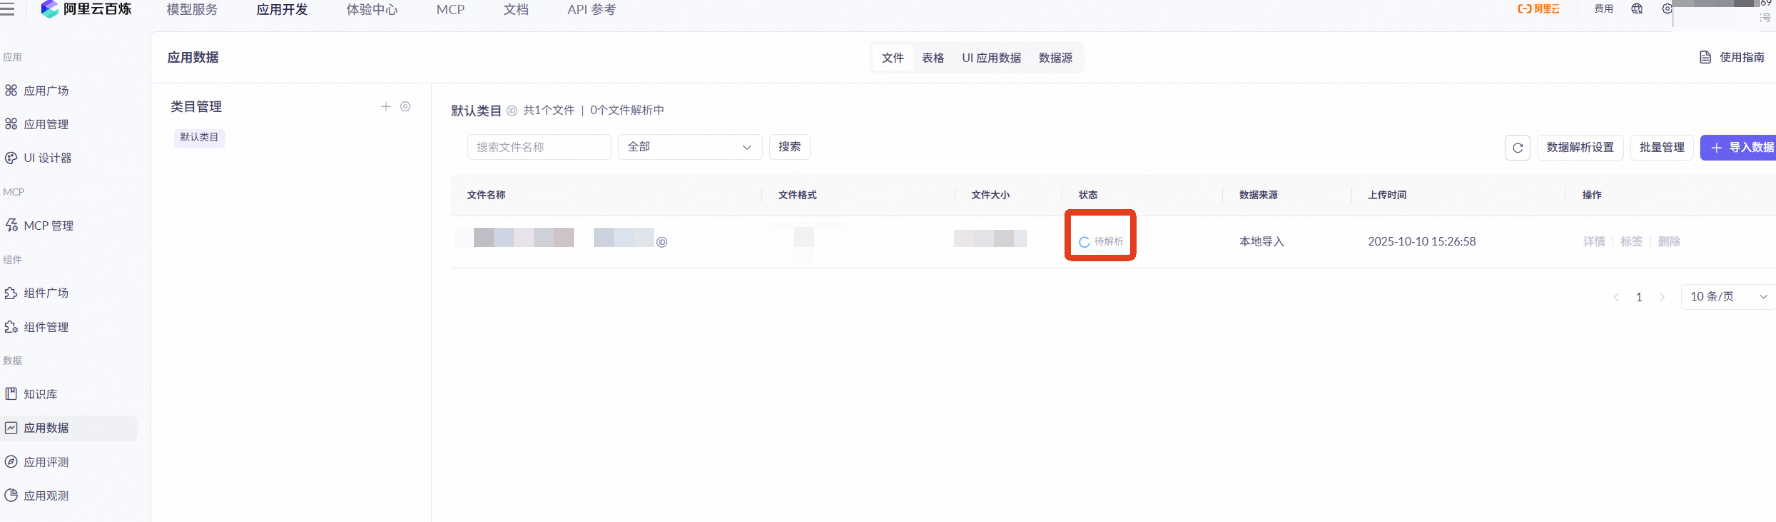Viewport: 1776px width, 522px height.
Task: Open 组件管理 in sidebar
Action: tap(46, 327)
